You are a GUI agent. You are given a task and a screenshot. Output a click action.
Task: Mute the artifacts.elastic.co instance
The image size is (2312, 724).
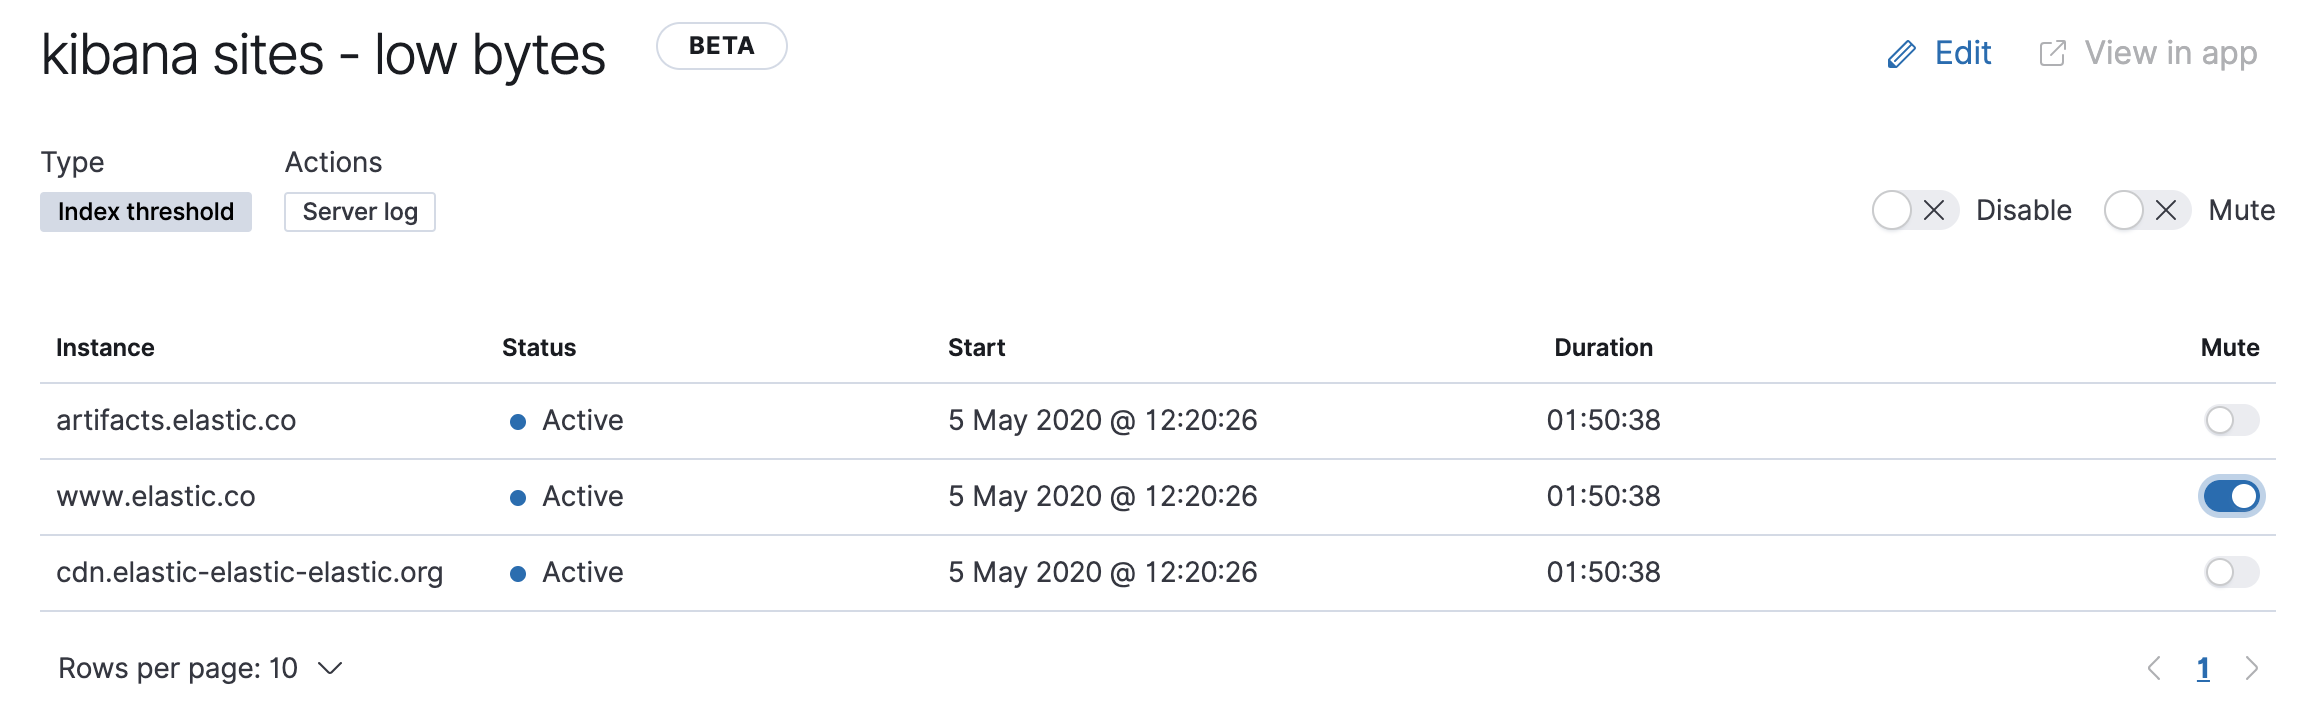tap(2231, 421)
